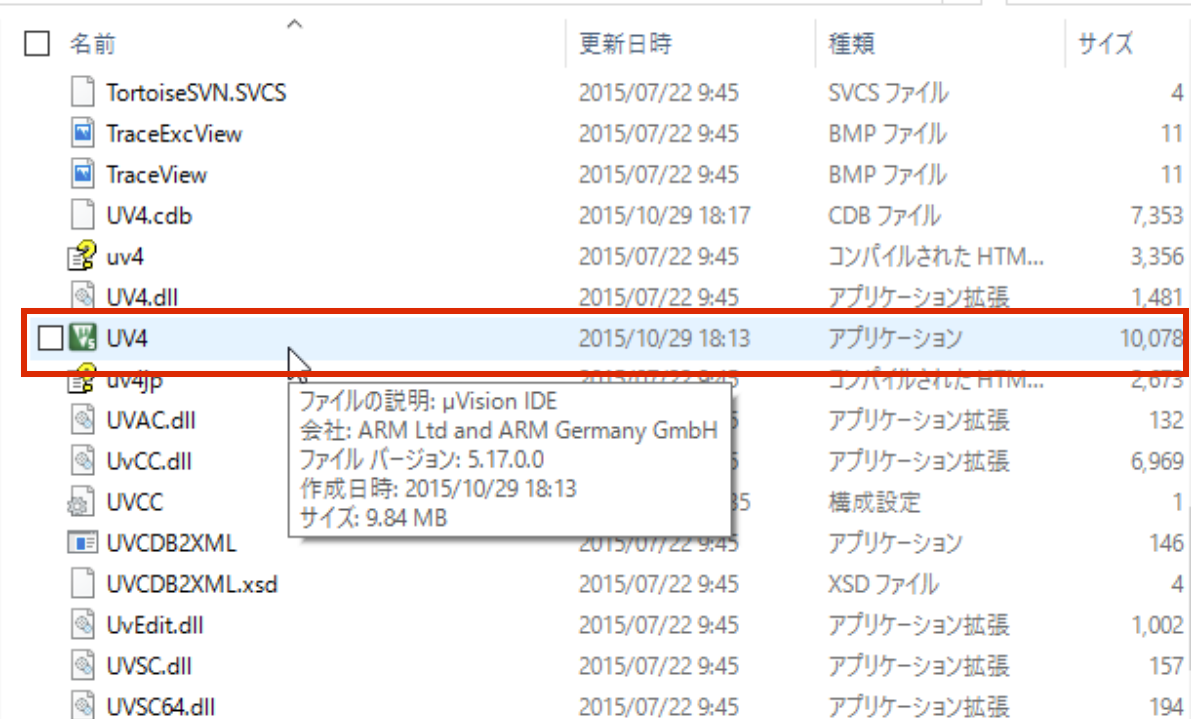Select the UV4.cdb file name
1191x719 pixels.
[149, 216]
